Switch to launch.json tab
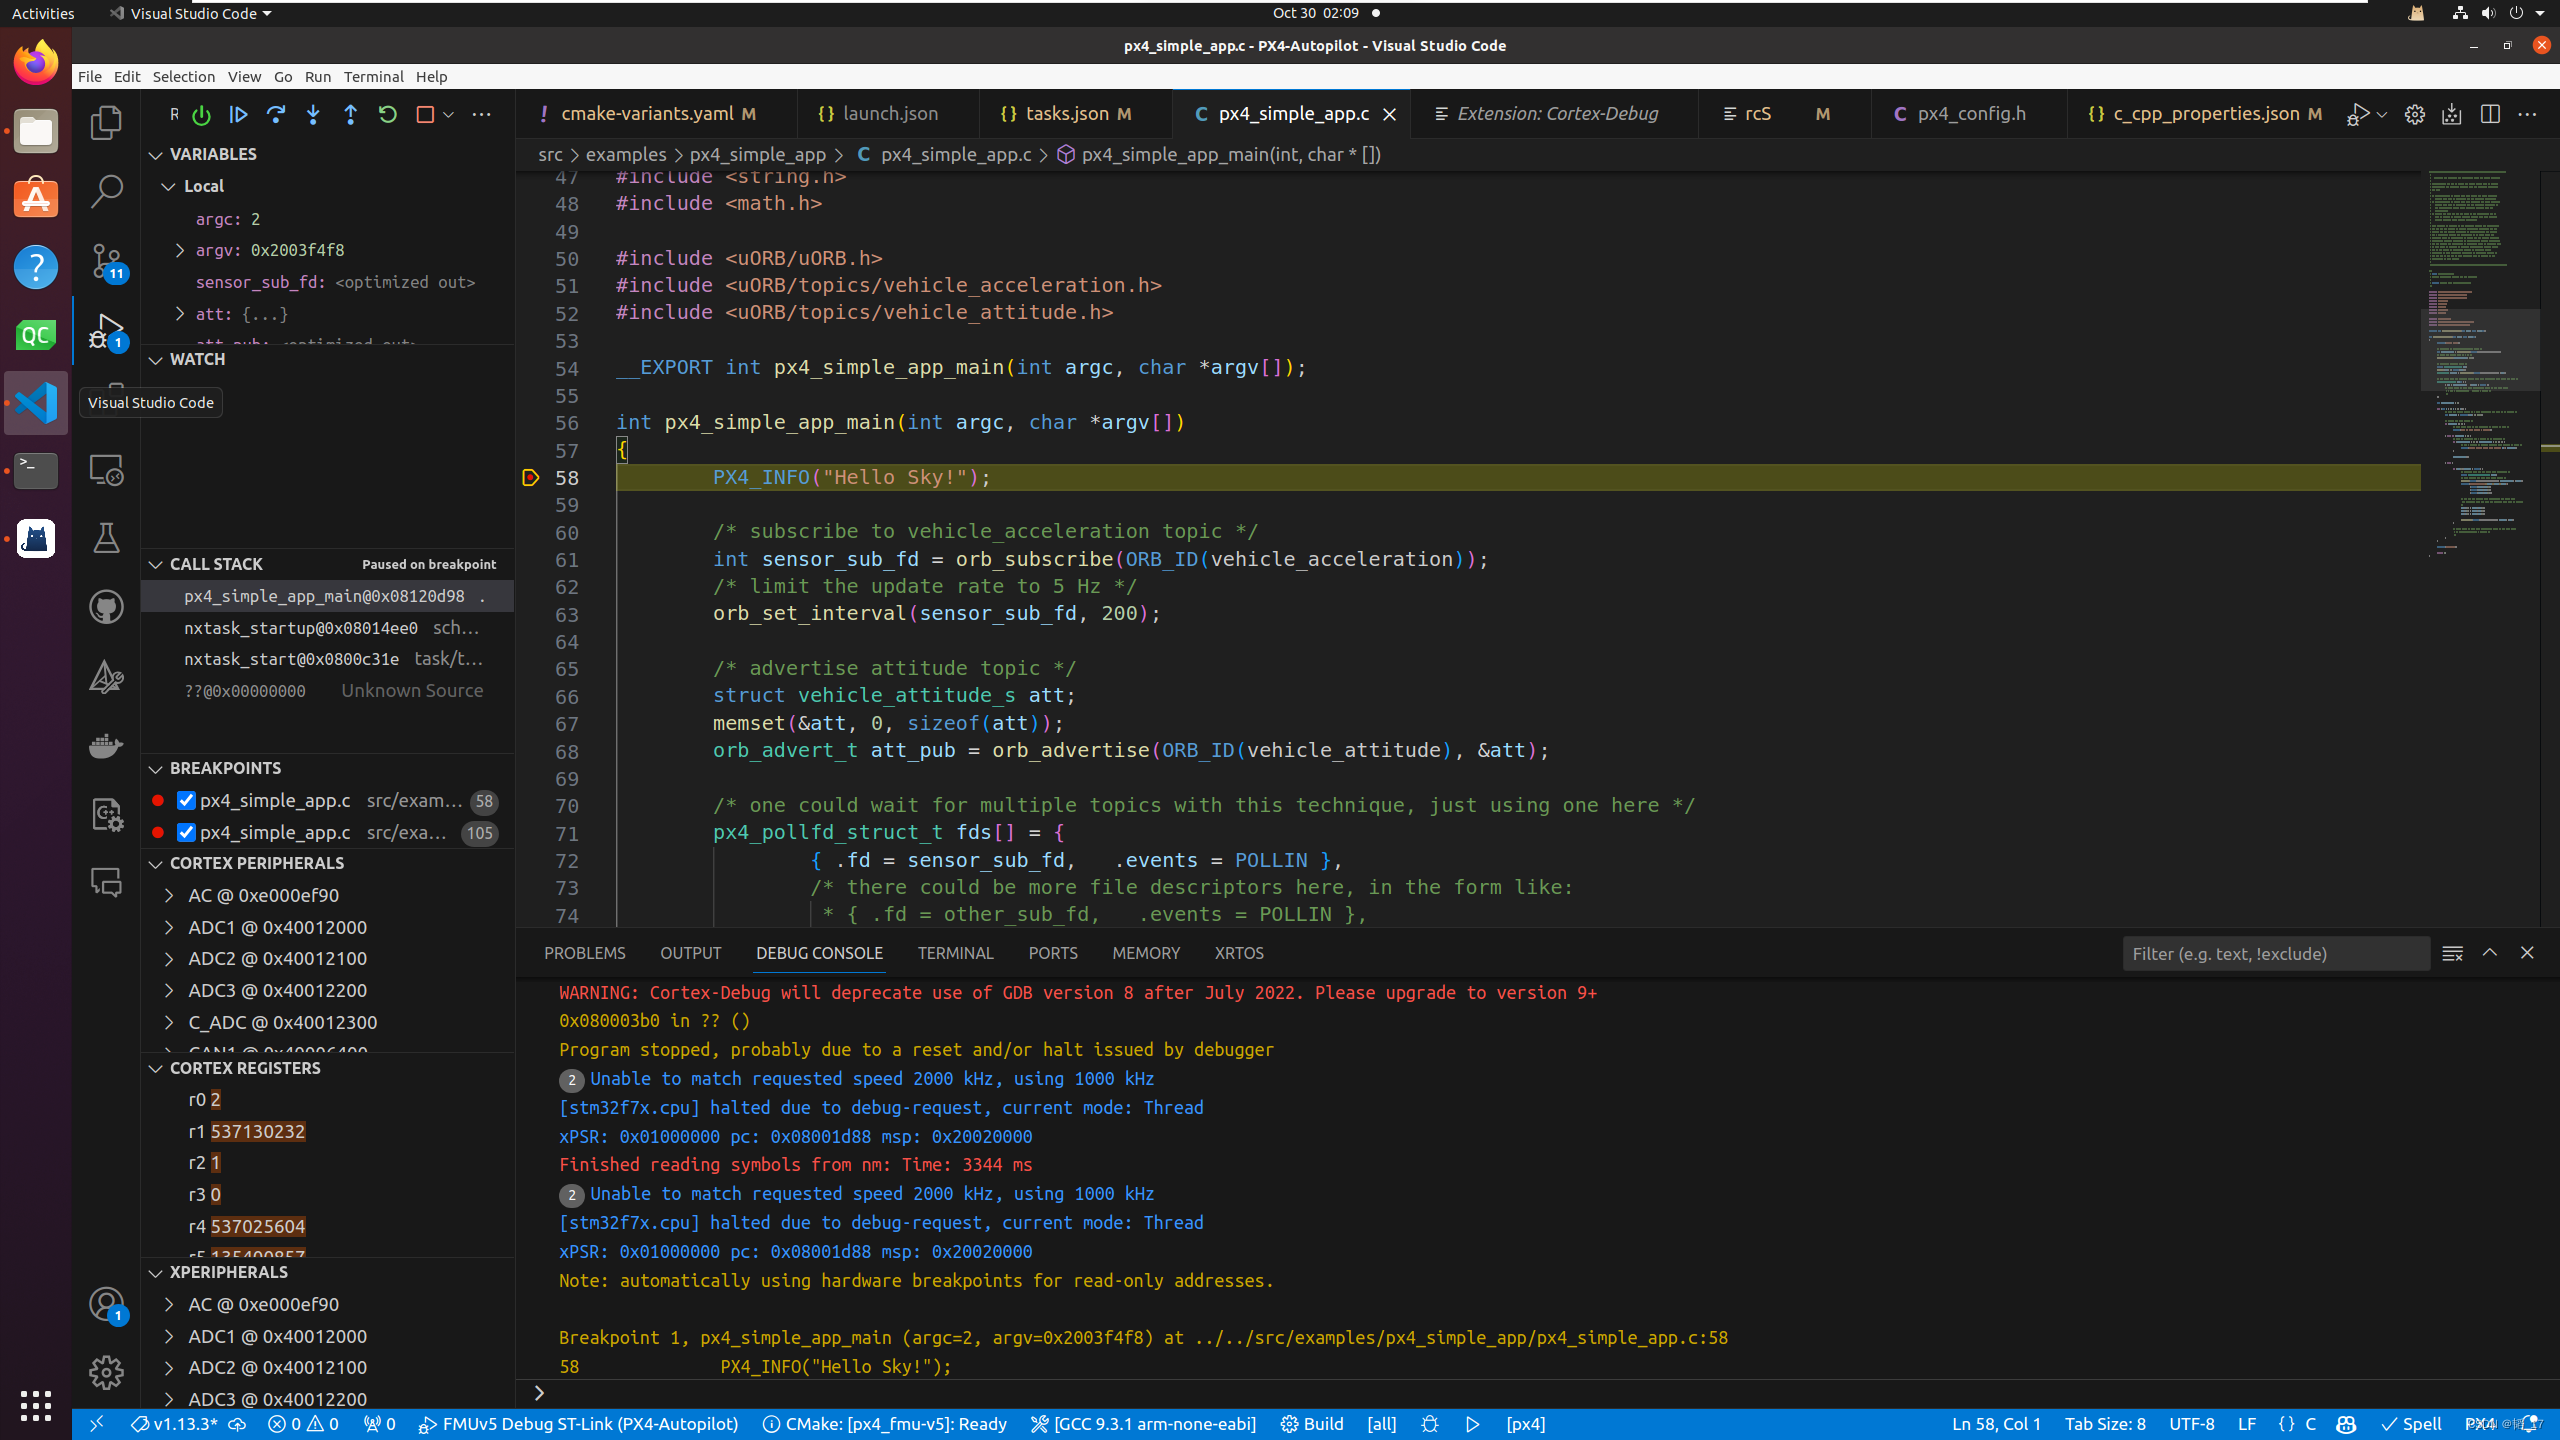The width and height of the screenshot is (2560, 1440). click(x=889, y=114)
